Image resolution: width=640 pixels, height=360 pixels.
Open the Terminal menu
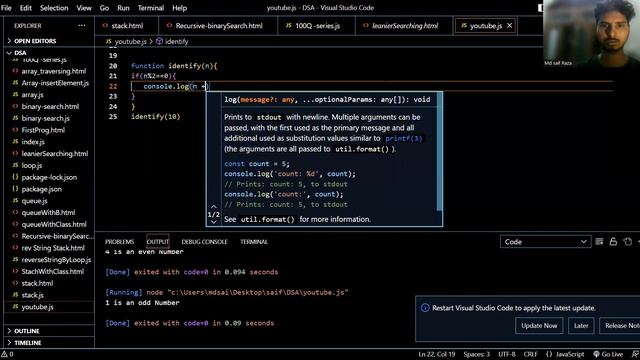(151, 8)
